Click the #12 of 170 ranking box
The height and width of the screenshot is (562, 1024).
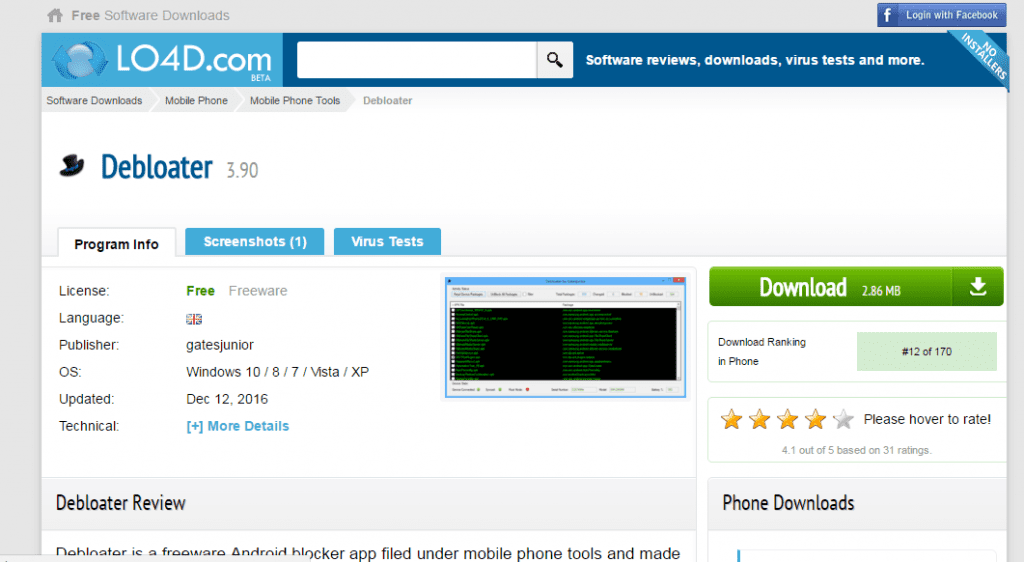pos(927,352)
